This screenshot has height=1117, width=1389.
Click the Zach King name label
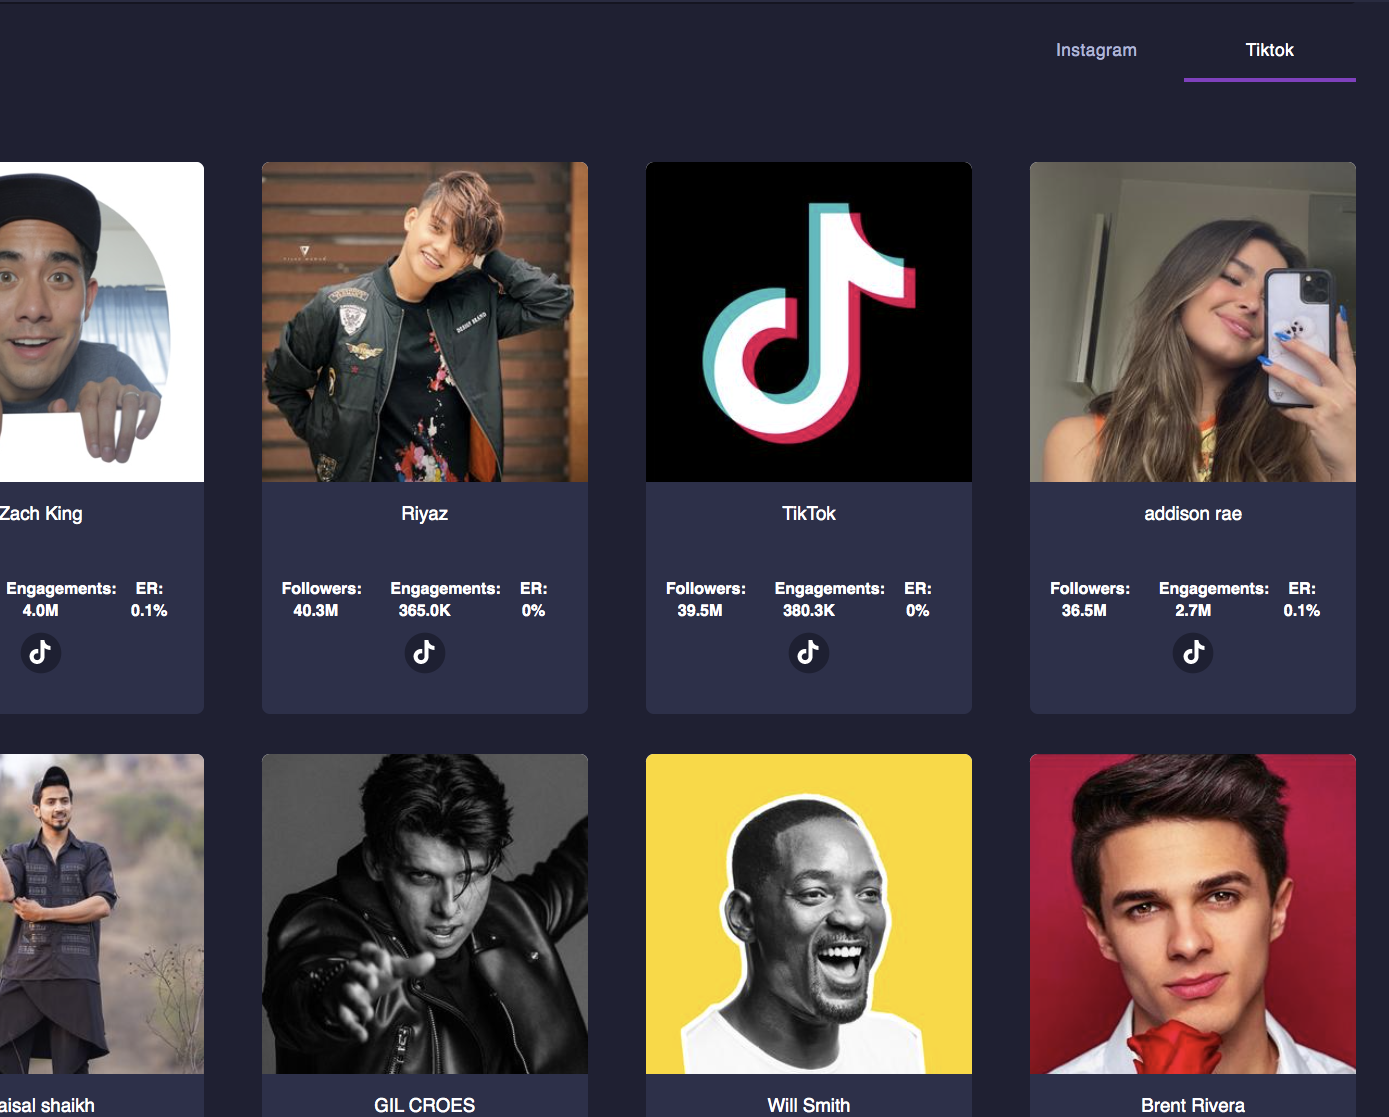(x=41, y=514)
